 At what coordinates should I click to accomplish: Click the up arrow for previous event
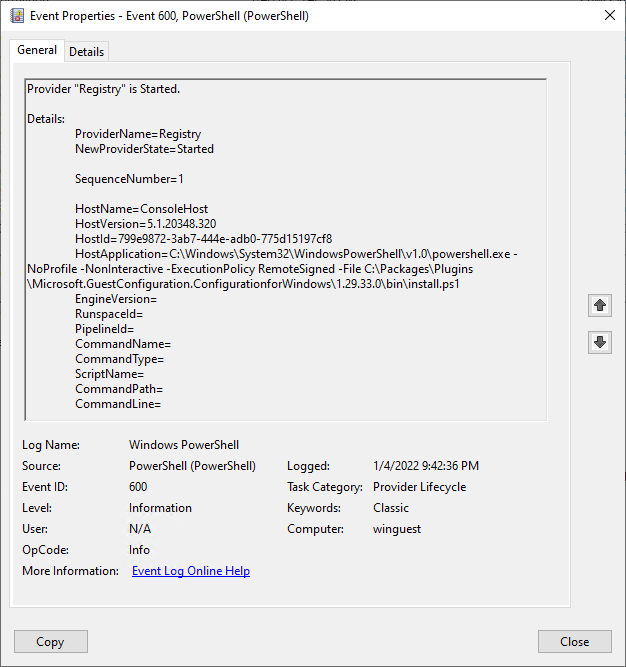point(600,305)
